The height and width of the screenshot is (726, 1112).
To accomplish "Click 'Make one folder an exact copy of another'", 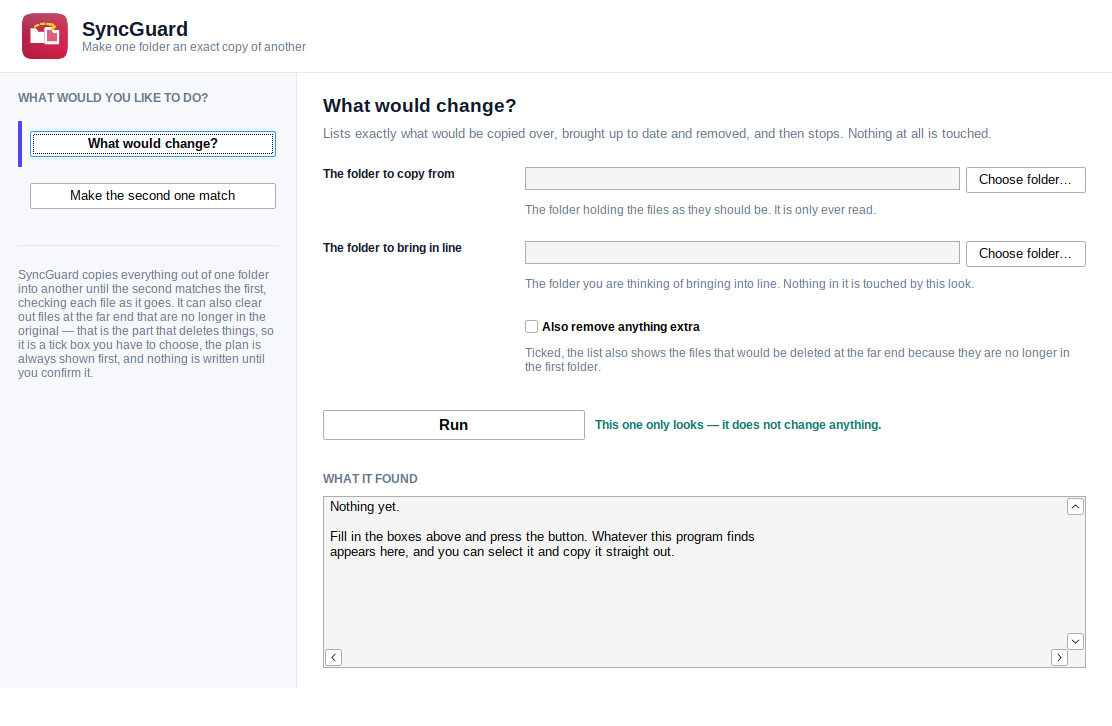I will pyautogui.click(x=194, y=47).
